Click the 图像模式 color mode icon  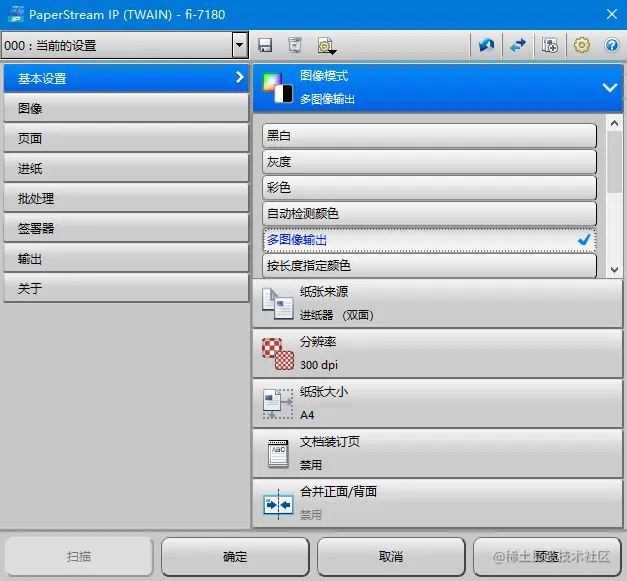coord(277,88)
